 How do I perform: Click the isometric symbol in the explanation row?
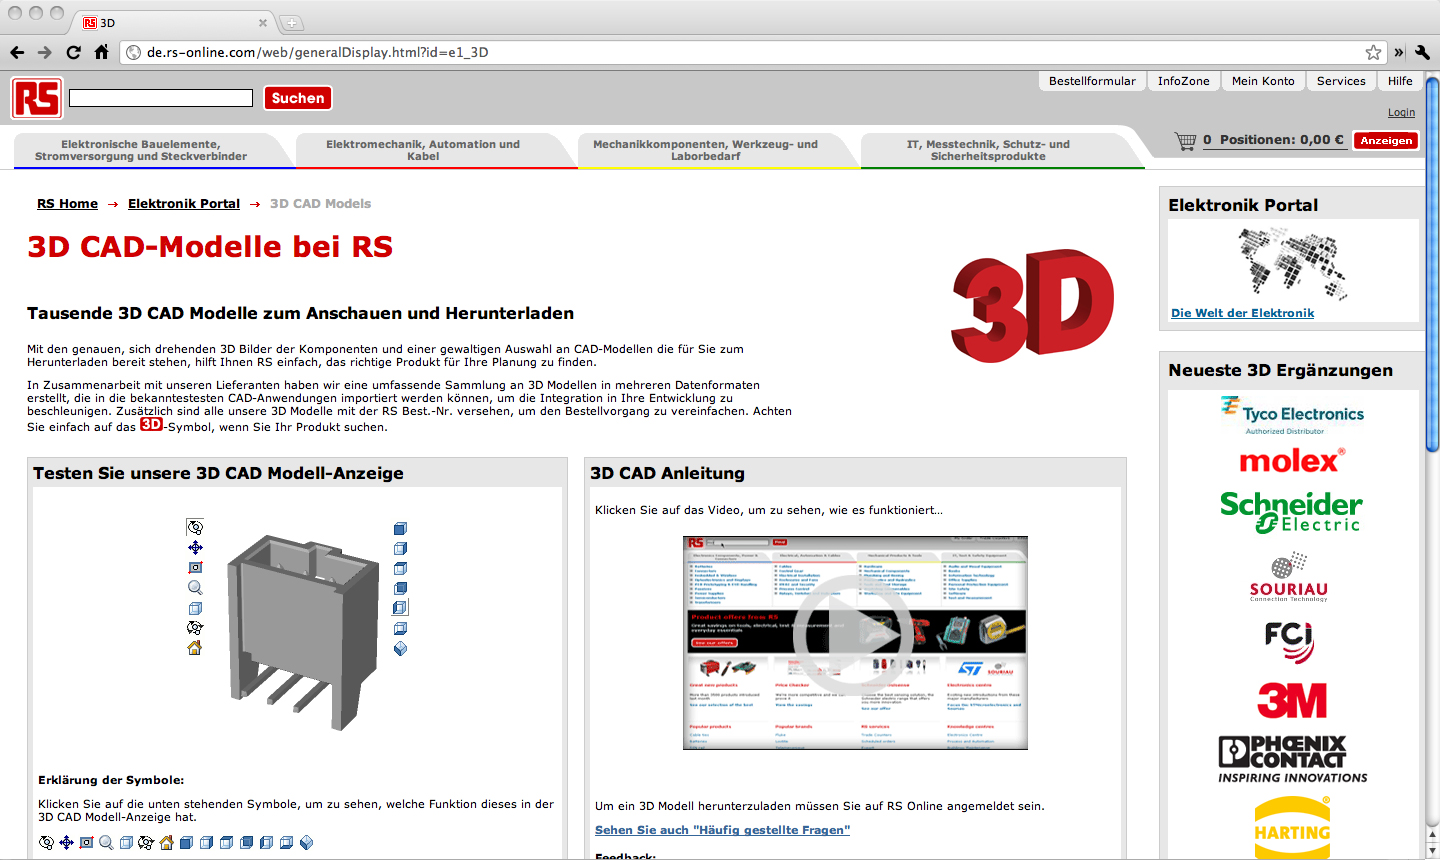(x=306, y=843)
